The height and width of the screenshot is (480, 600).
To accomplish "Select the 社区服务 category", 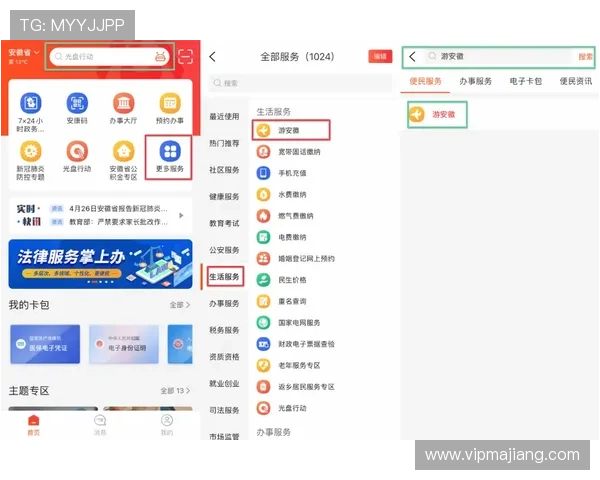I will tap(224, 170).
